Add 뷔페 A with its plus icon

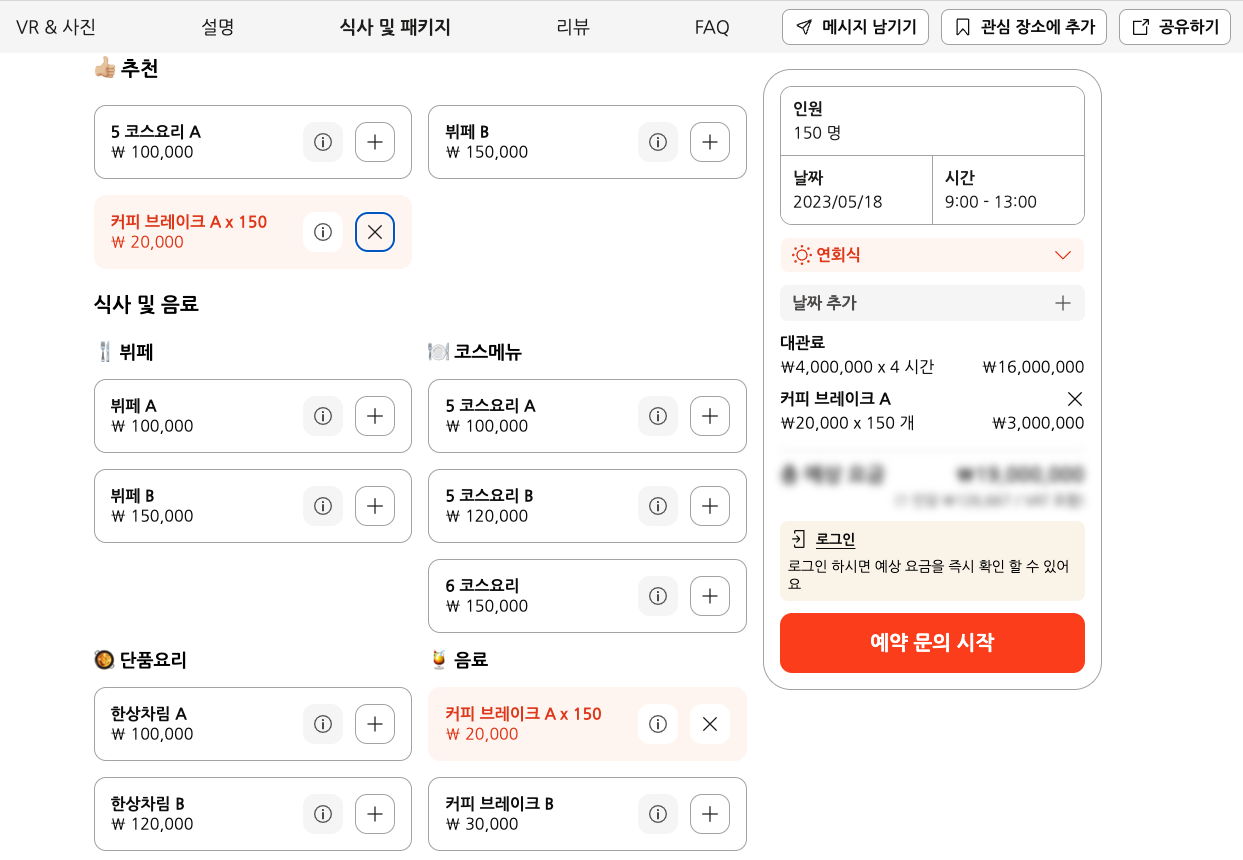click(x=375, y=416)
